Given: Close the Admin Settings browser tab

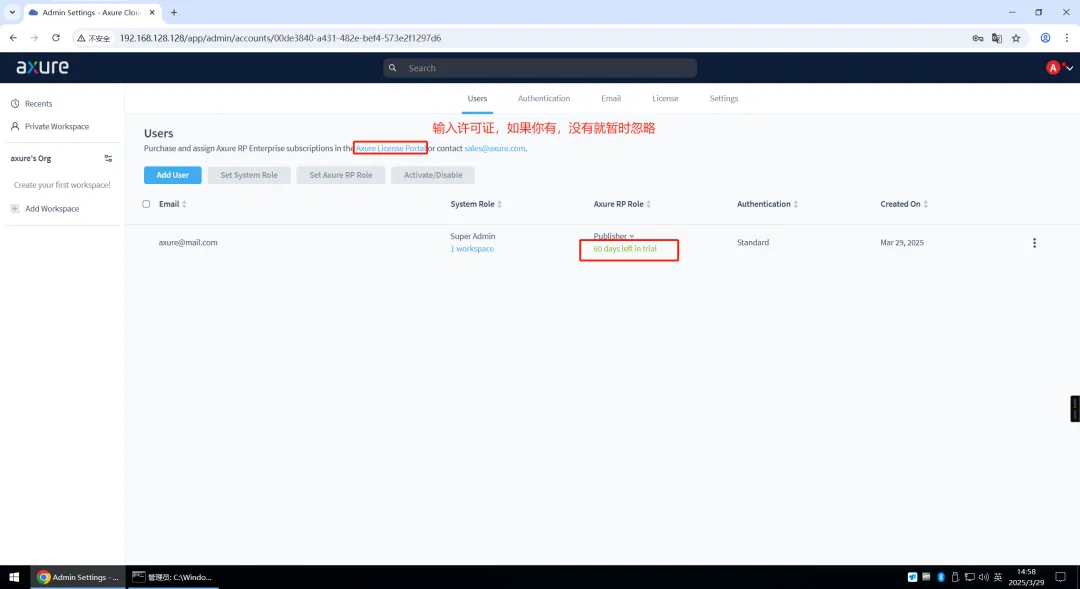Looking at the screenshot, I should coord(152,12).
